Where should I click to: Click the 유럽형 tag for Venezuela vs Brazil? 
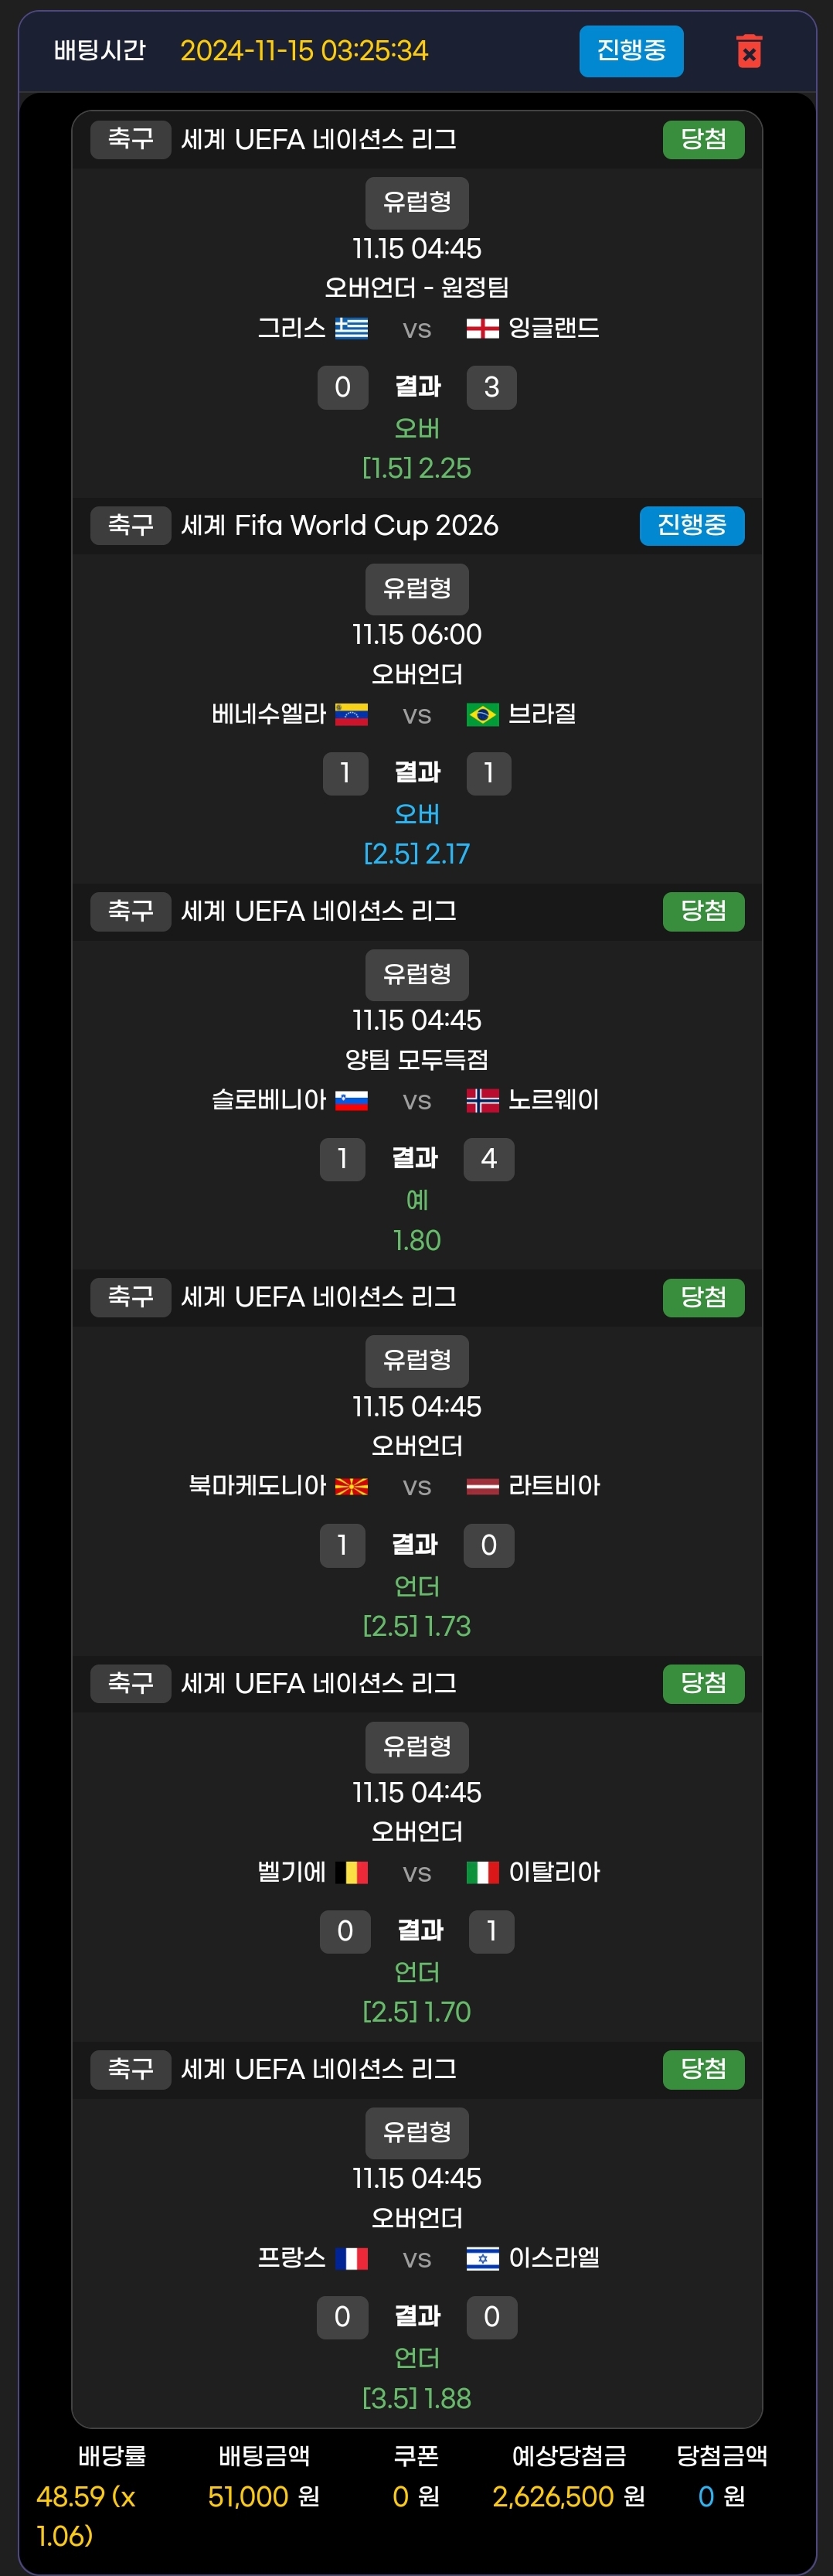coord(417,589)
